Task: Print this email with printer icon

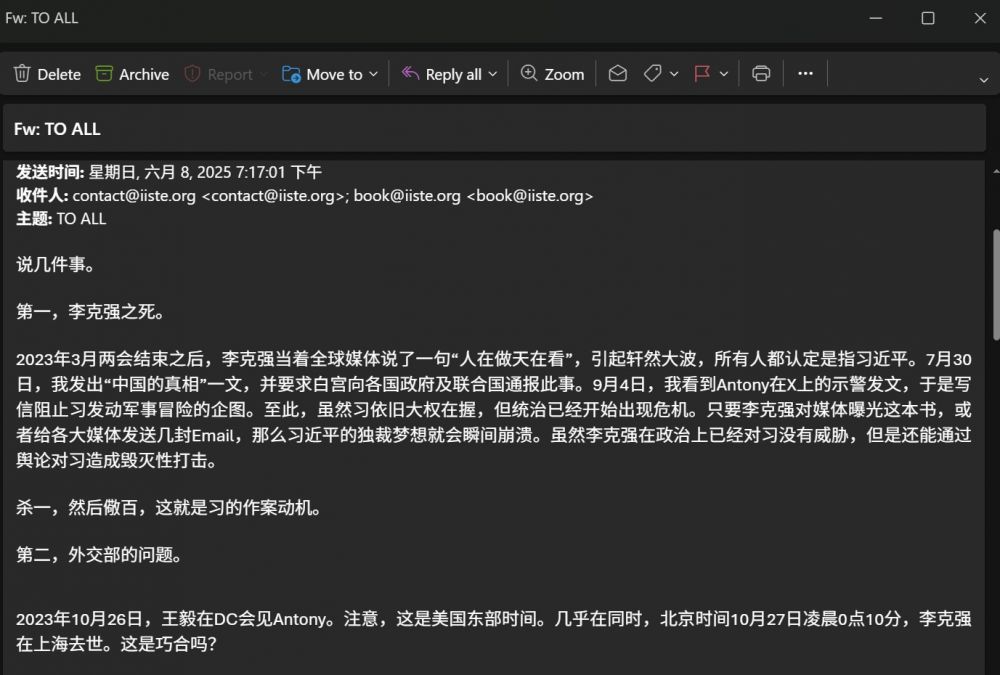Action: tap(761, 74)
